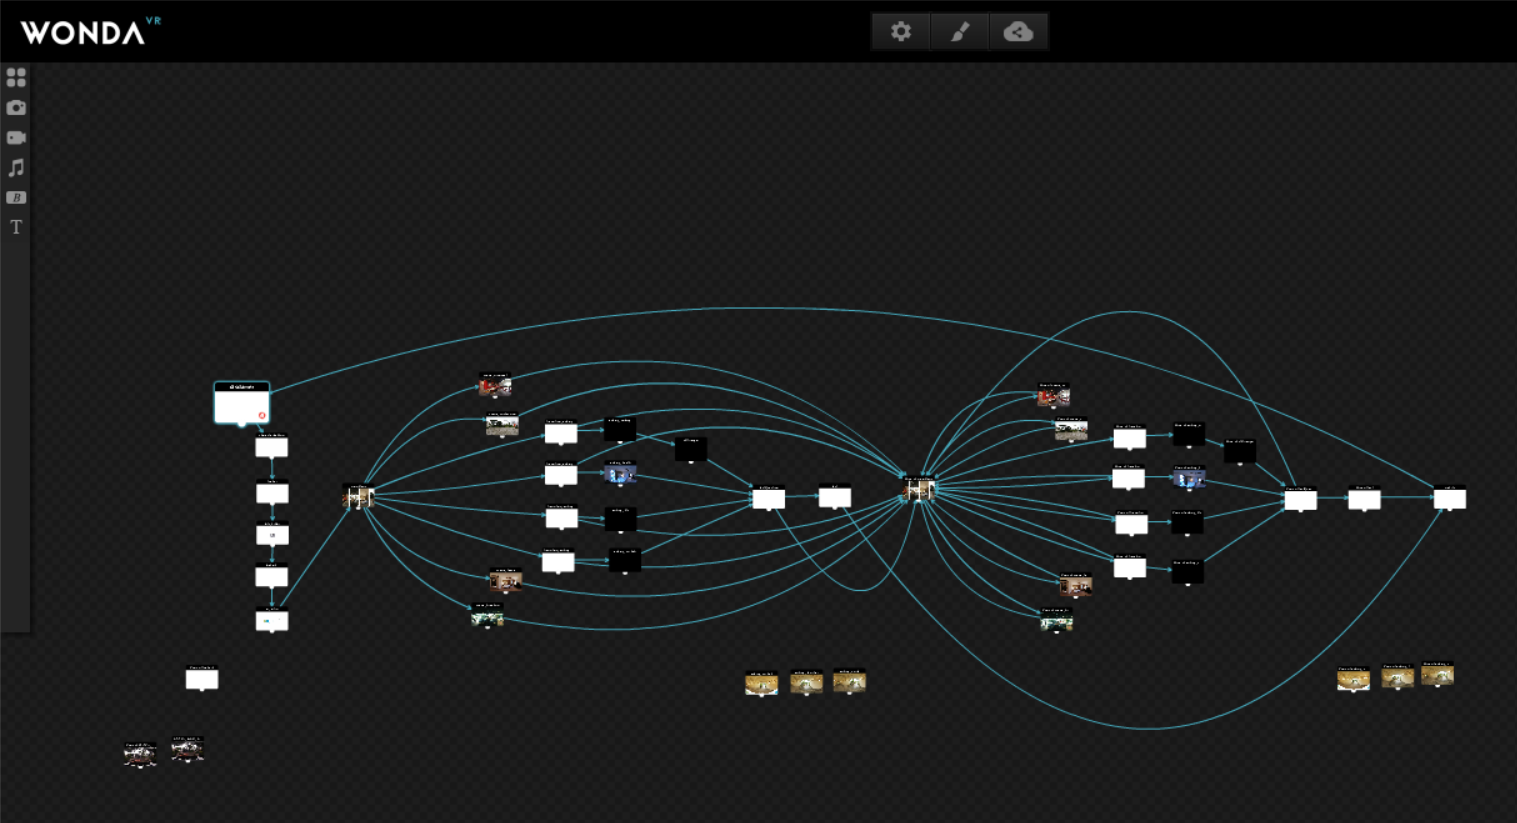Select the right hub node receiving many arrows
This screenshot has height=823, width=1517.
tap(919, 488)
